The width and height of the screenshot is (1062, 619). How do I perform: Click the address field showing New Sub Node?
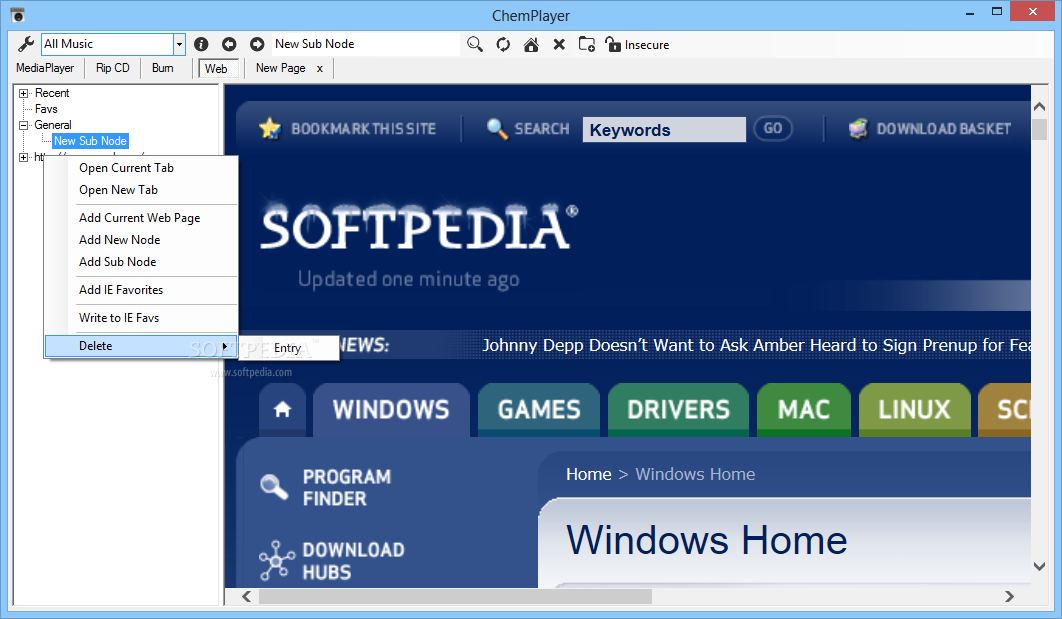click(366, 44)
